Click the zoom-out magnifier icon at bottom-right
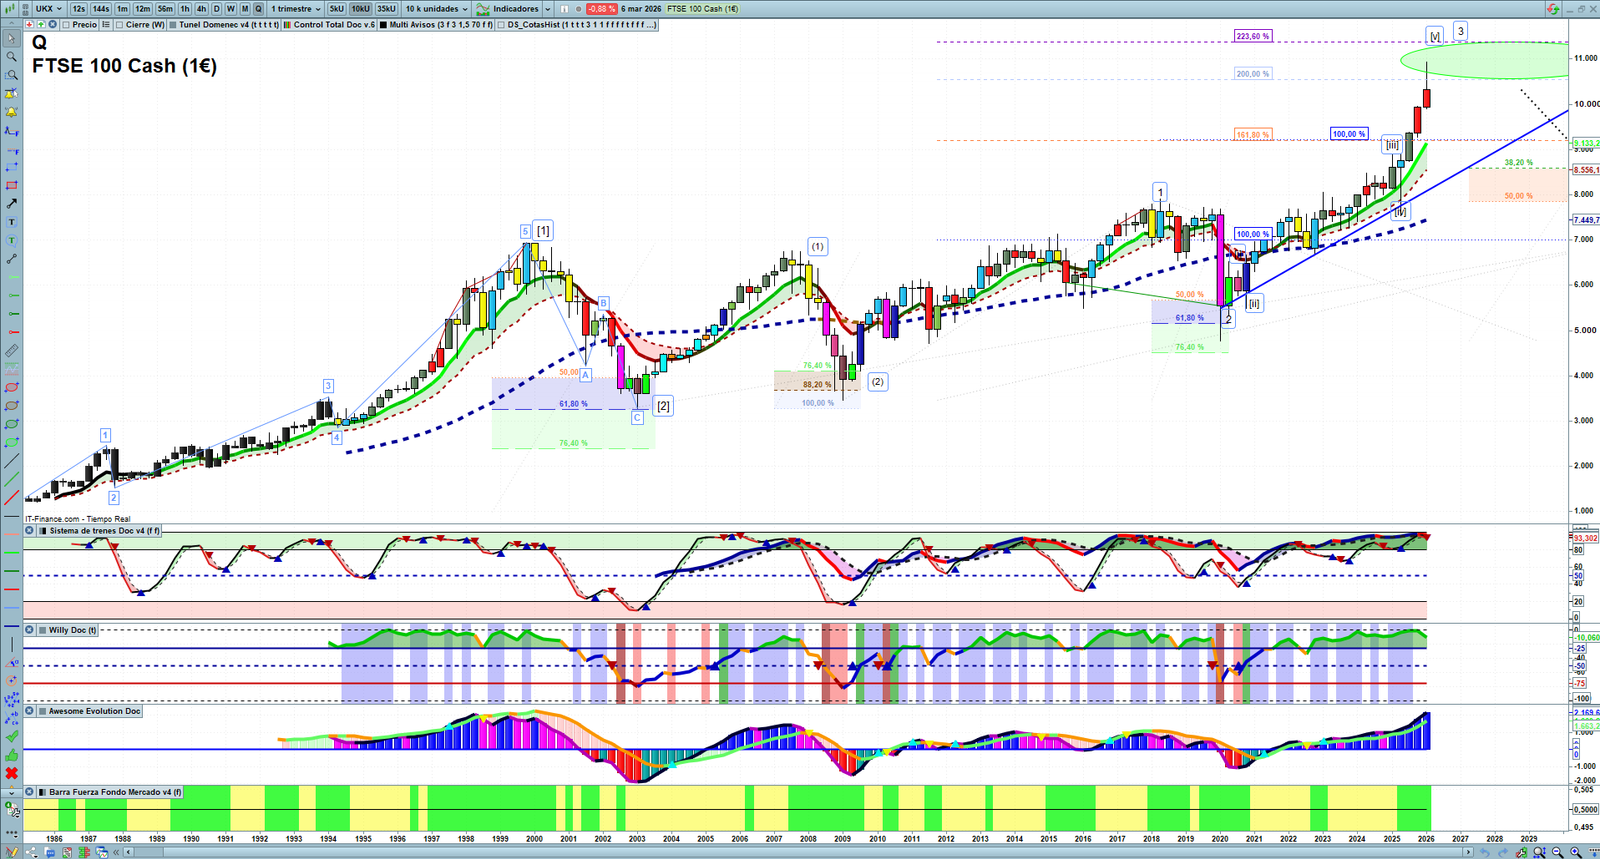The width and height of the screenshot is (1600, 859). (1558, 852)
